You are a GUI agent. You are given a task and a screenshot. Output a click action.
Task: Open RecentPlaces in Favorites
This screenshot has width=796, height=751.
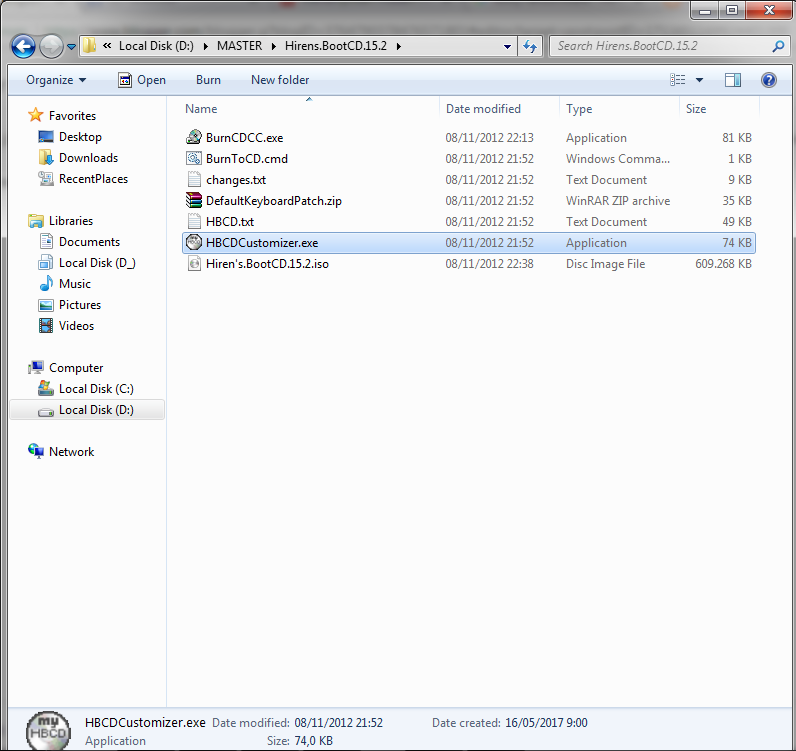pyautogui.click(x=93, y=179)
